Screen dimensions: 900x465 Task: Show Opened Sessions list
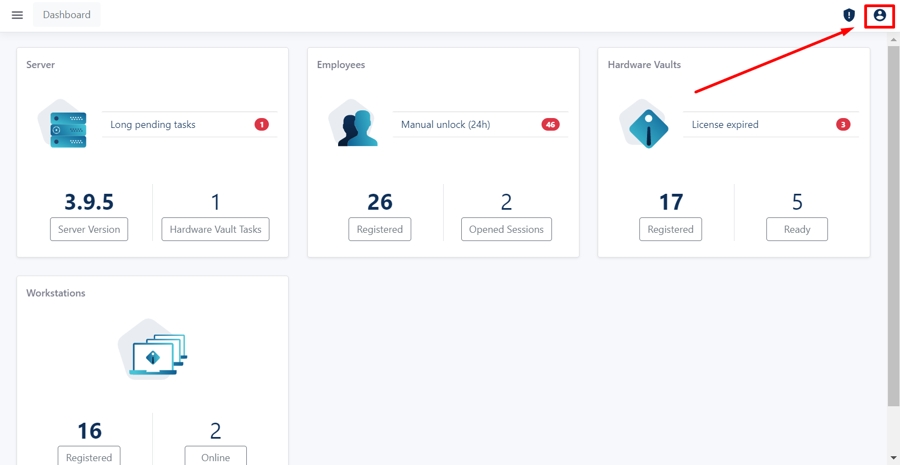pos(506,229)
